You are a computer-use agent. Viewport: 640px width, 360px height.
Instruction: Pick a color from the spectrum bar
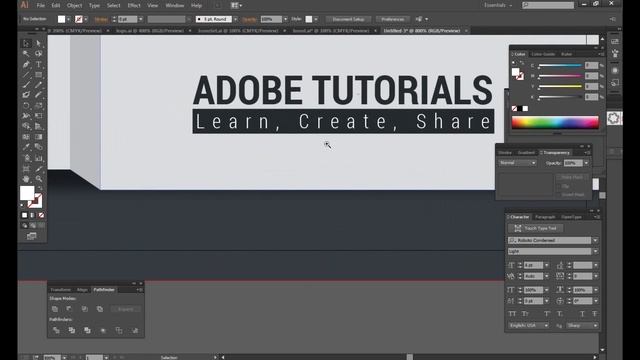click(555, 122)
